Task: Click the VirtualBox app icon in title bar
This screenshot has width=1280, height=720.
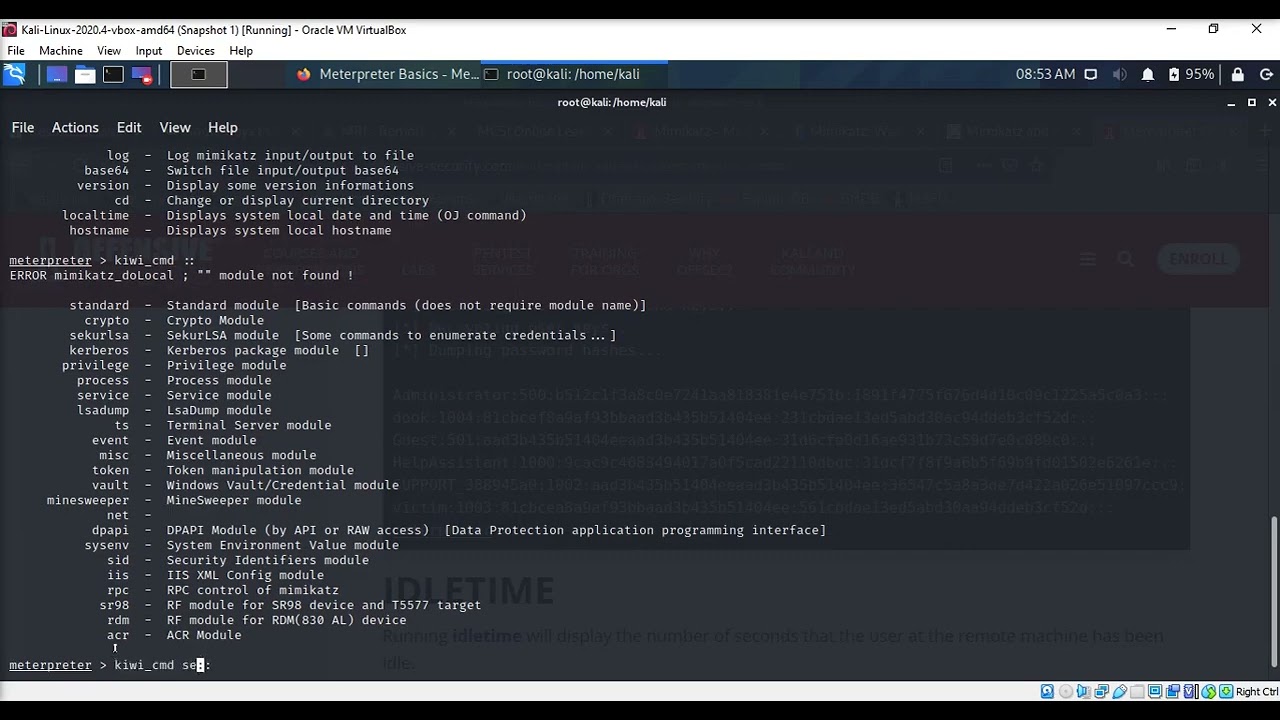Action: coord(10,29)
